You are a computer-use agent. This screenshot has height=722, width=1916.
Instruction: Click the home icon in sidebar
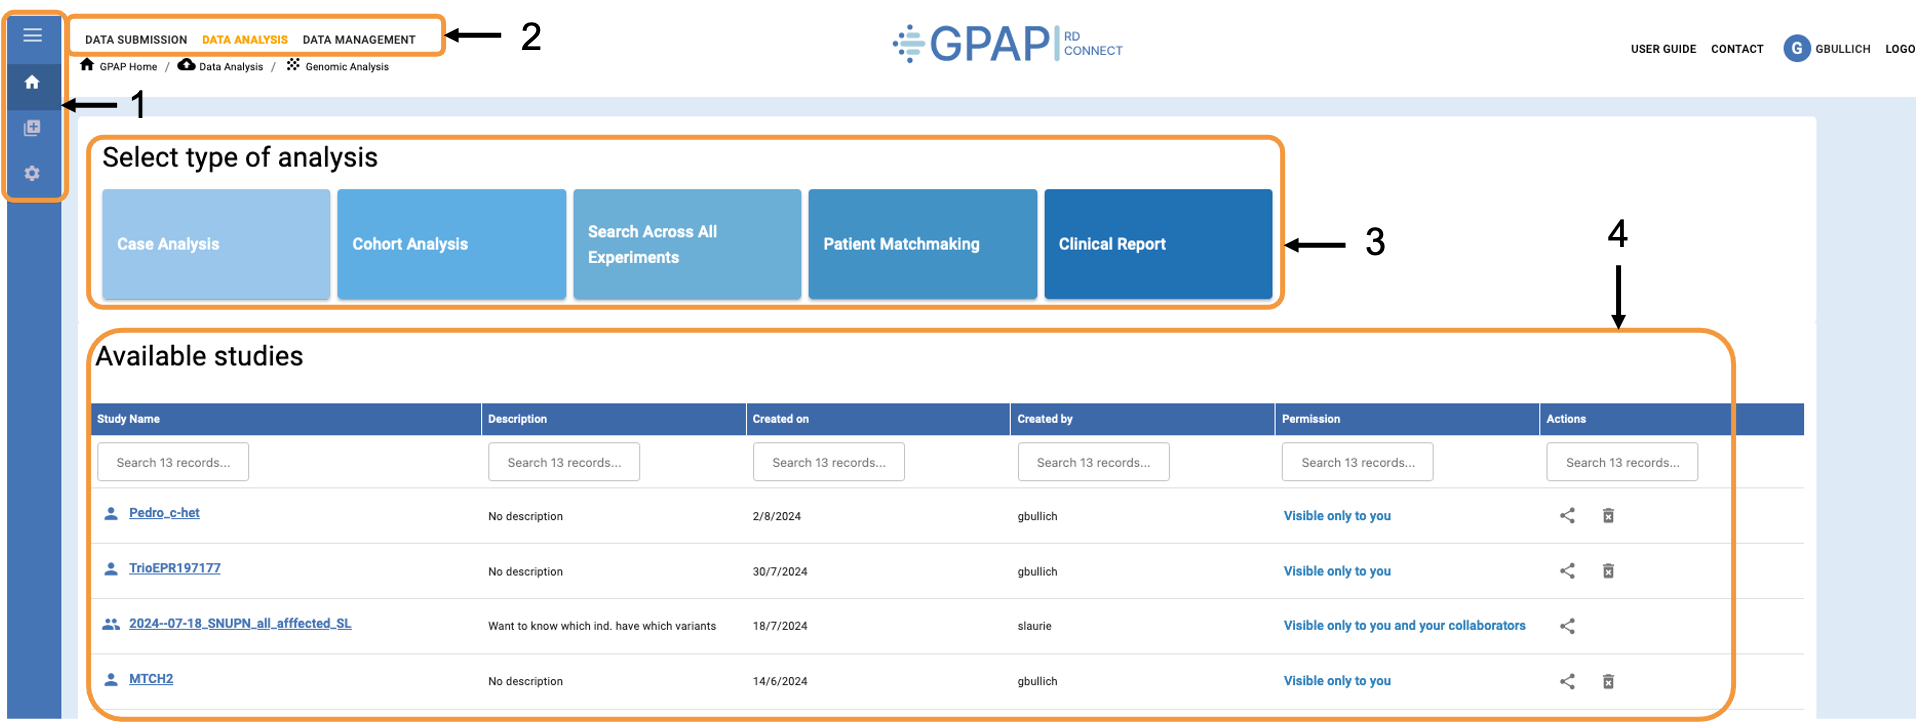(x=32, y=82)
